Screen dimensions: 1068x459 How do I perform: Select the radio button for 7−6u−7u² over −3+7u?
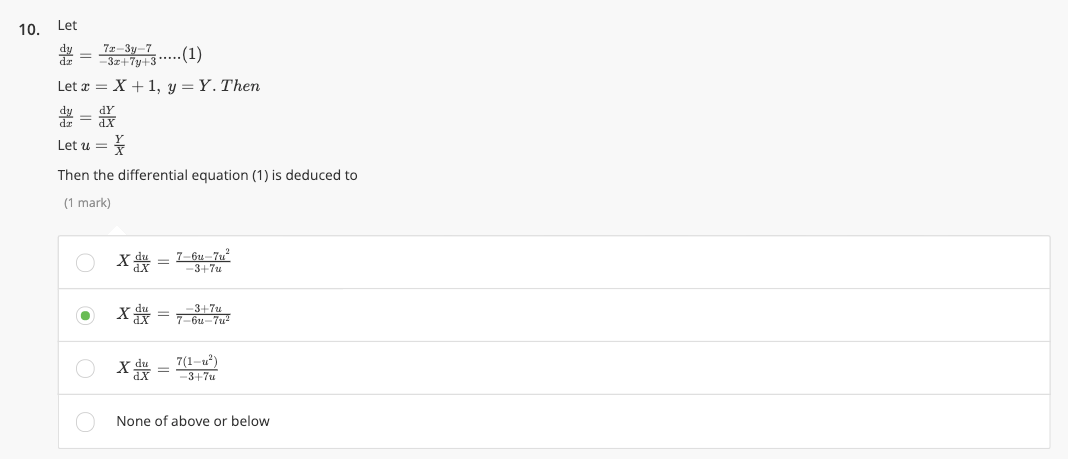click(x=86, y=263)
